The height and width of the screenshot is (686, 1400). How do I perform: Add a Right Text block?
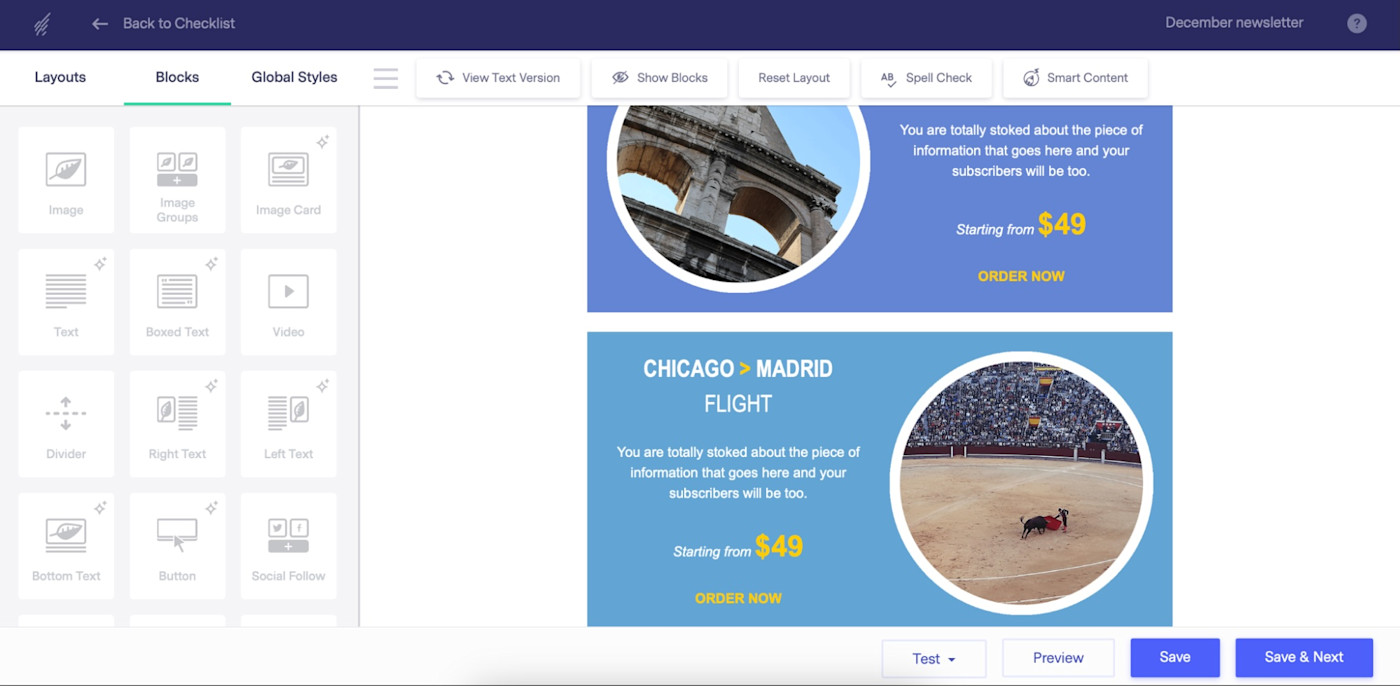[177, 424]
